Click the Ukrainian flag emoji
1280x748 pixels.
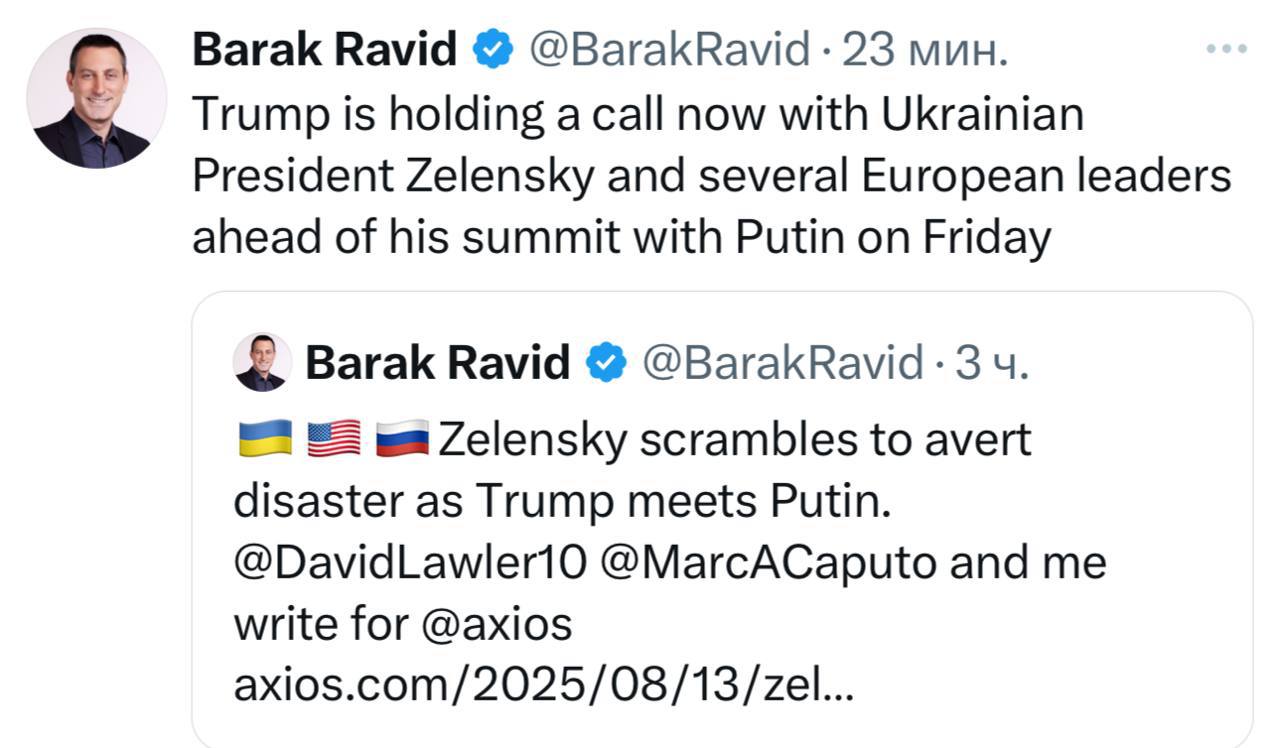[x=265, y=439]
